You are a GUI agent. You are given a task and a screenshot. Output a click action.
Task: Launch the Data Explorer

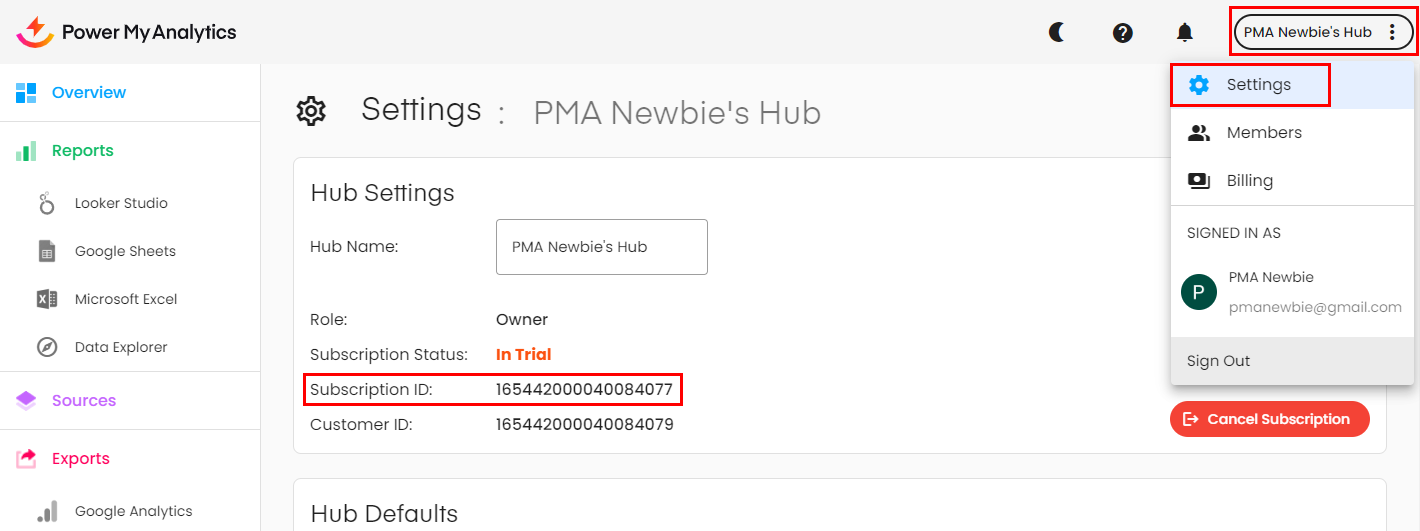click(x=120, y=347)
